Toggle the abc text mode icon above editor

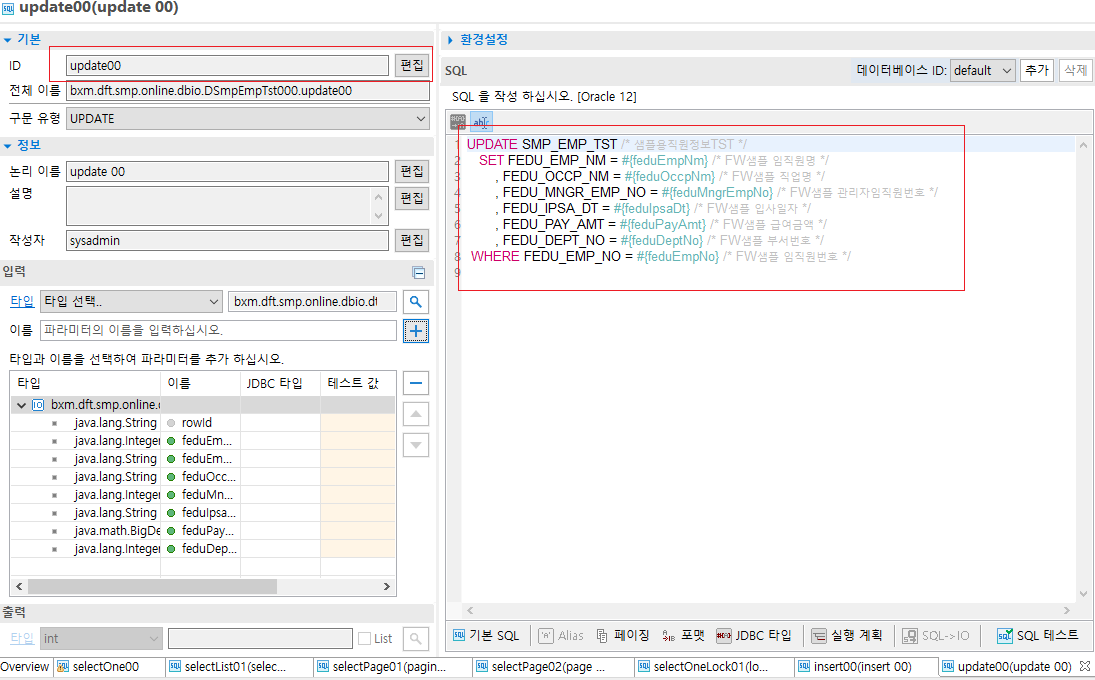pos(482,122)
